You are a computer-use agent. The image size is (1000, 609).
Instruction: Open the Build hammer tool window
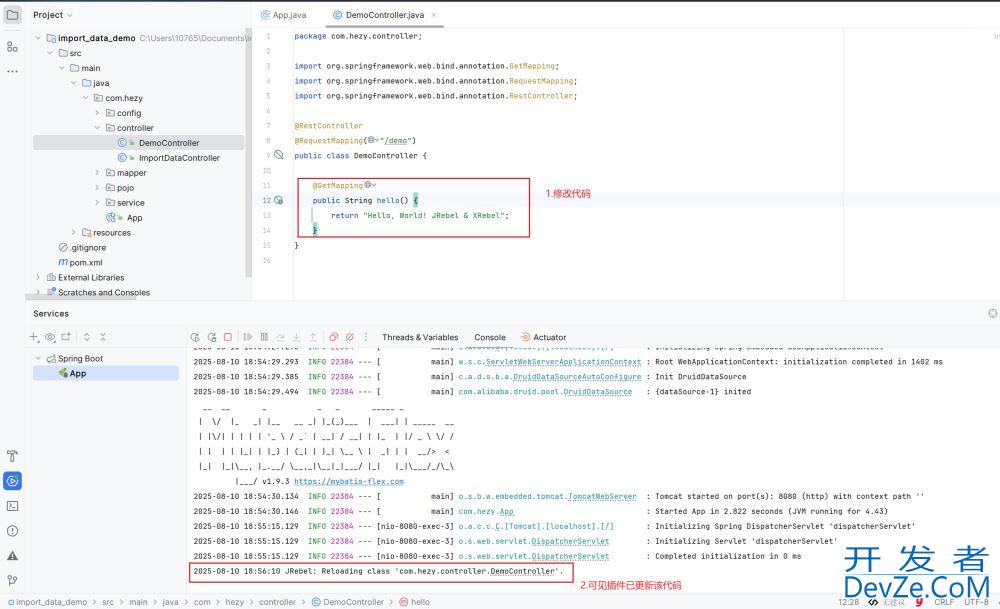(12, 456)
